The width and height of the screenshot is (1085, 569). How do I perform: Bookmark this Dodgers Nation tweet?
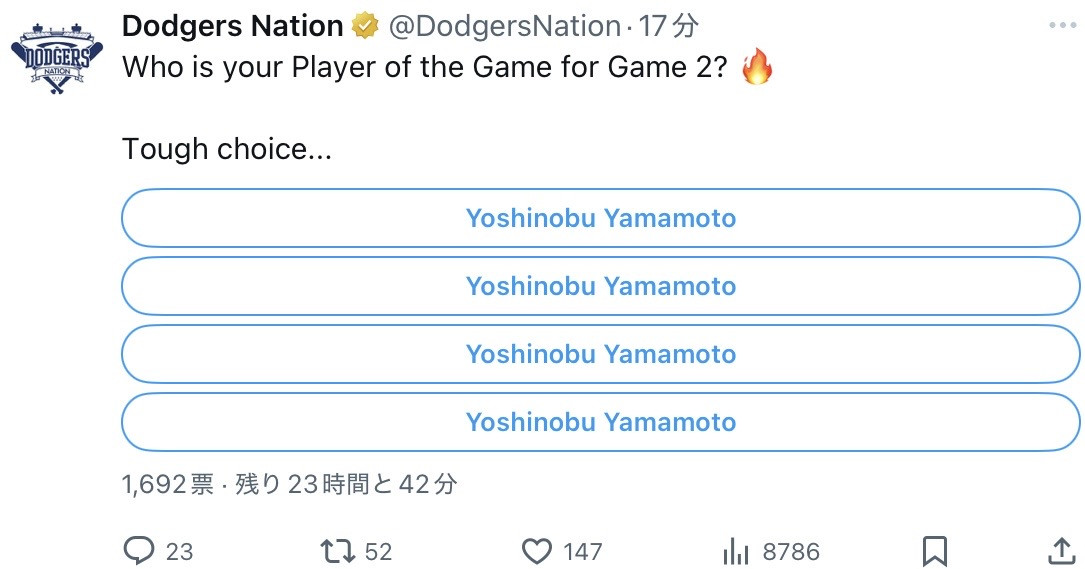tap(934, 551)
